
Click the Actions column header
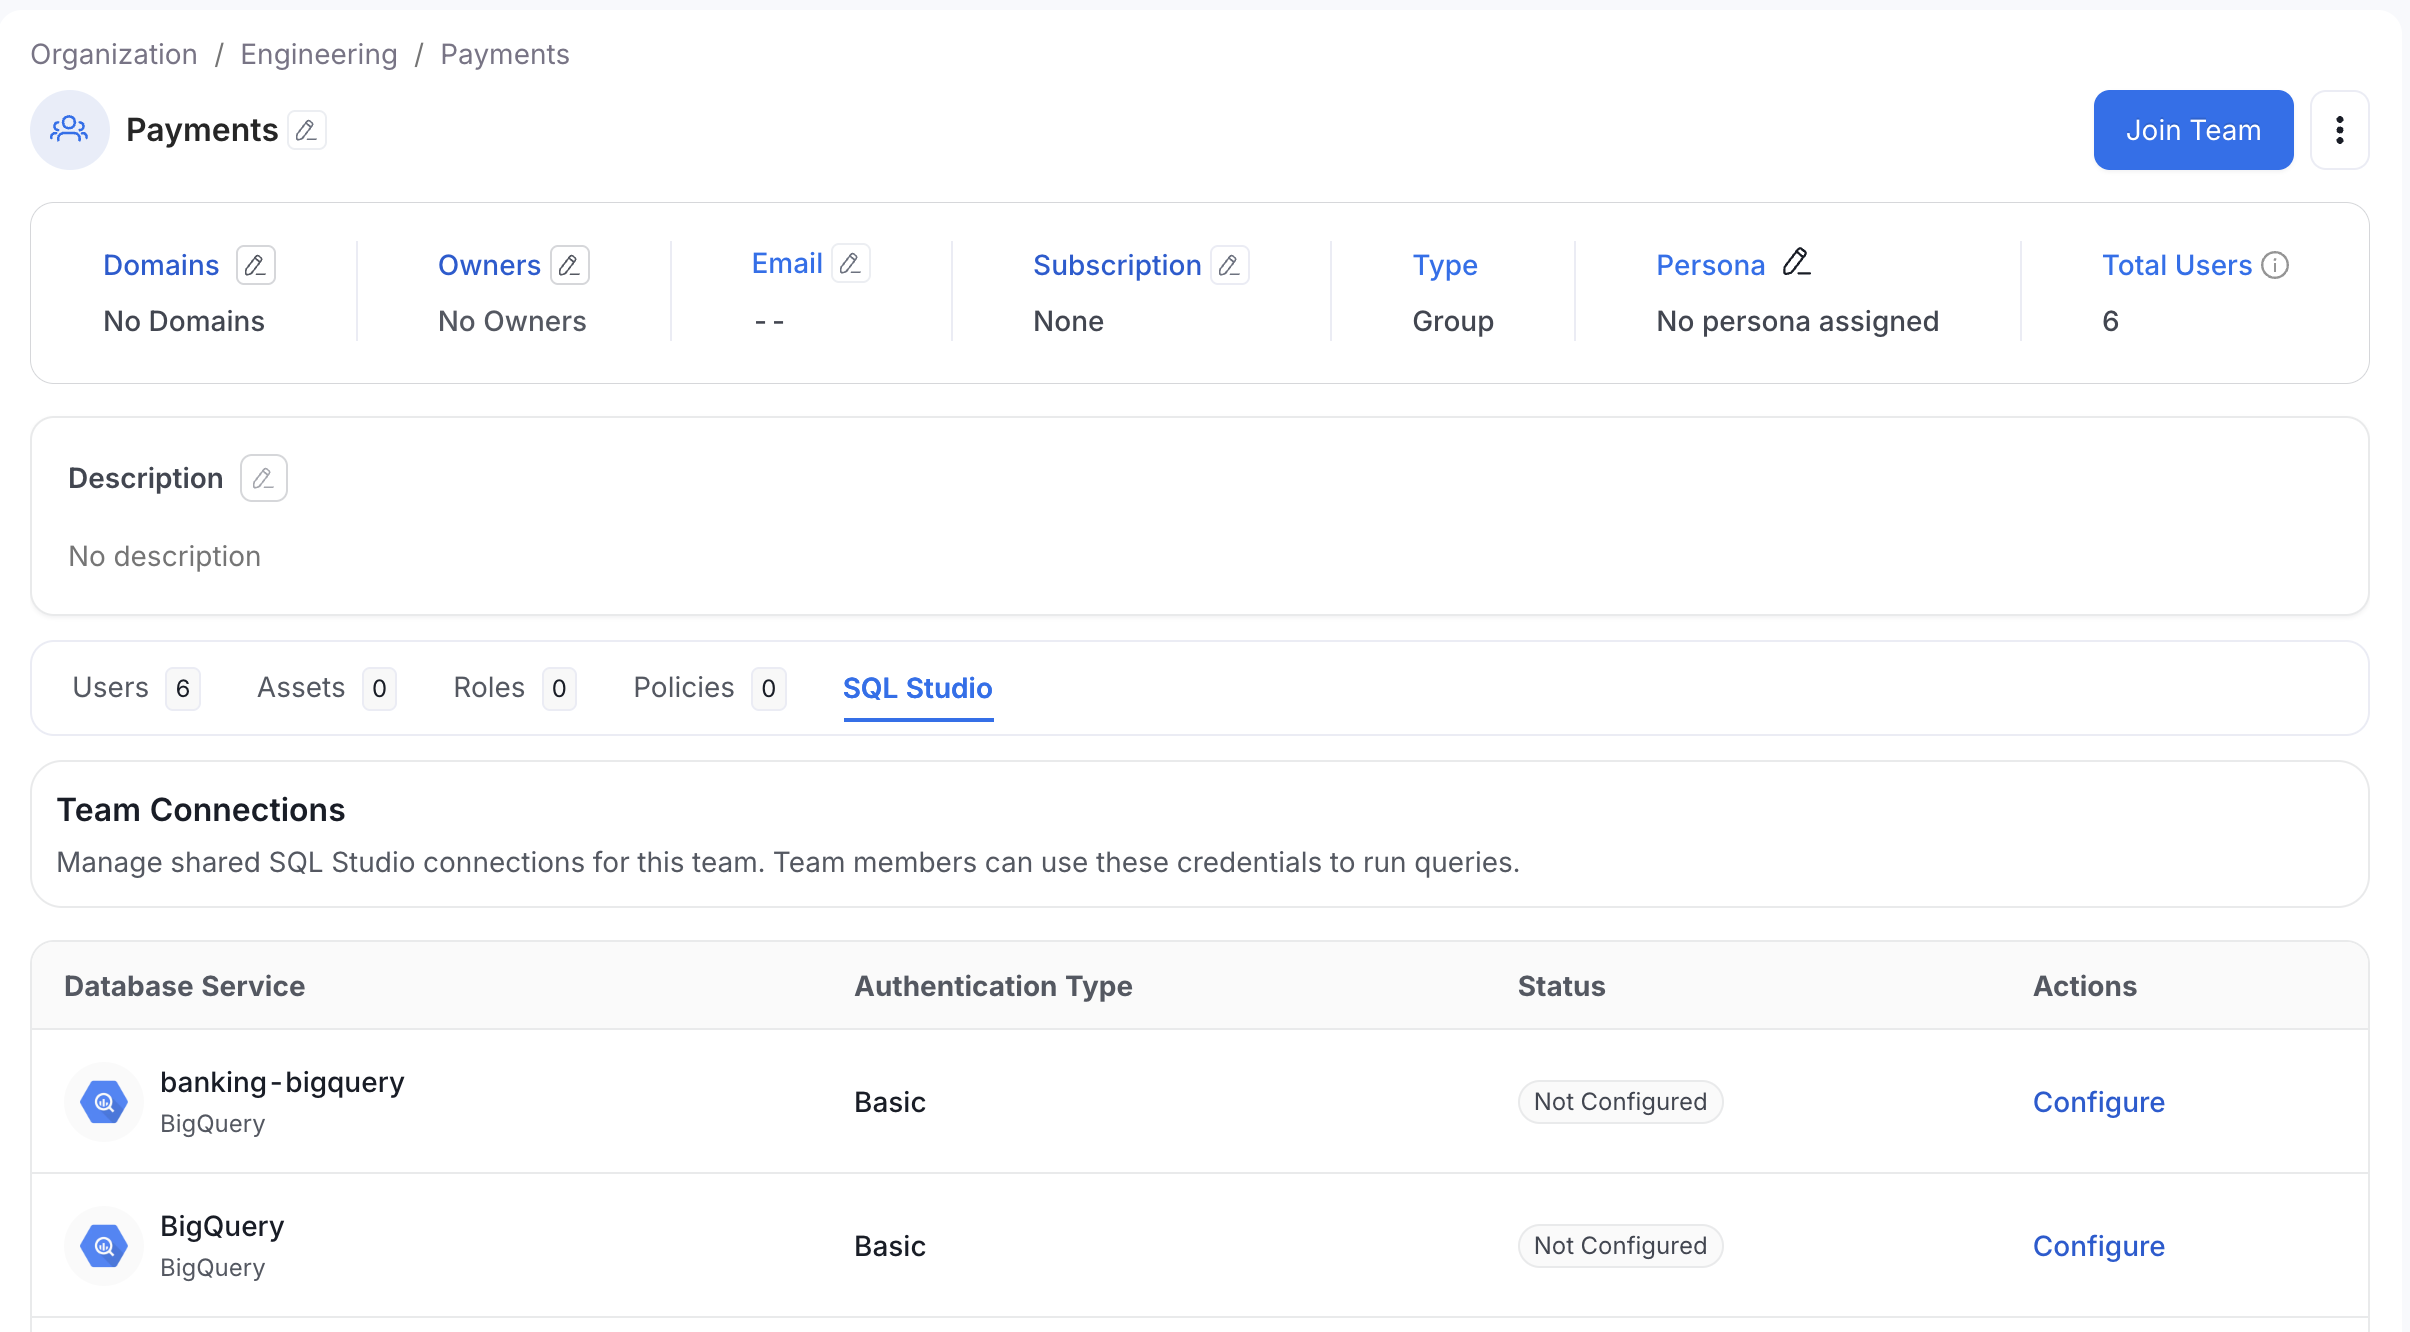(2084, 986)
